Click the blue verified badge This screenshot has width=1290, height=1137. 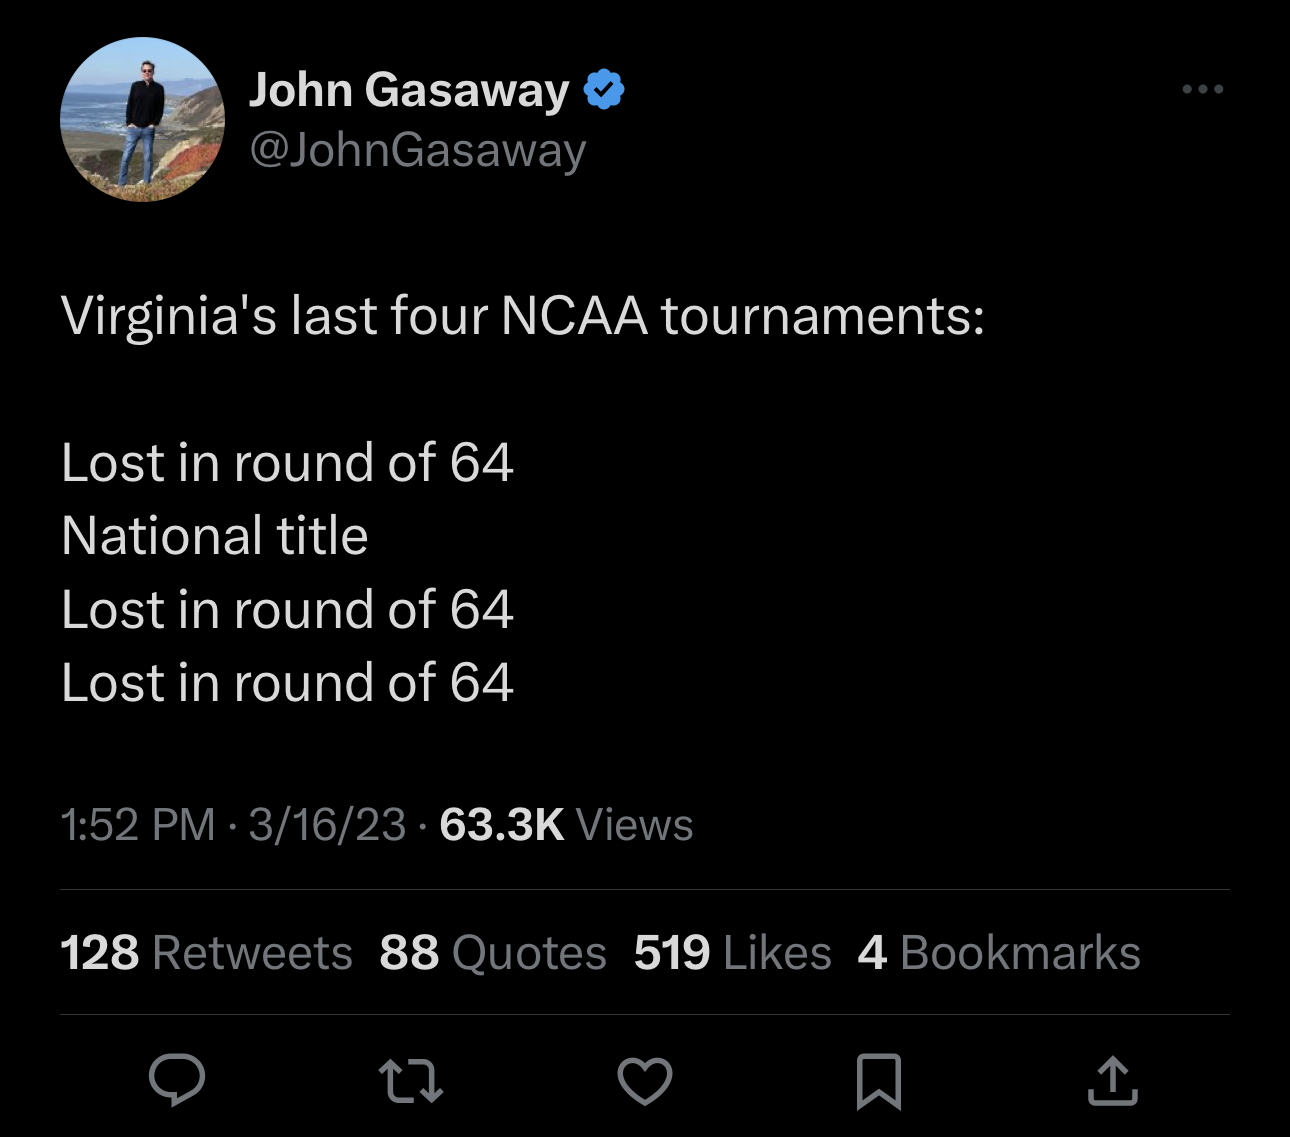point(603,90)
